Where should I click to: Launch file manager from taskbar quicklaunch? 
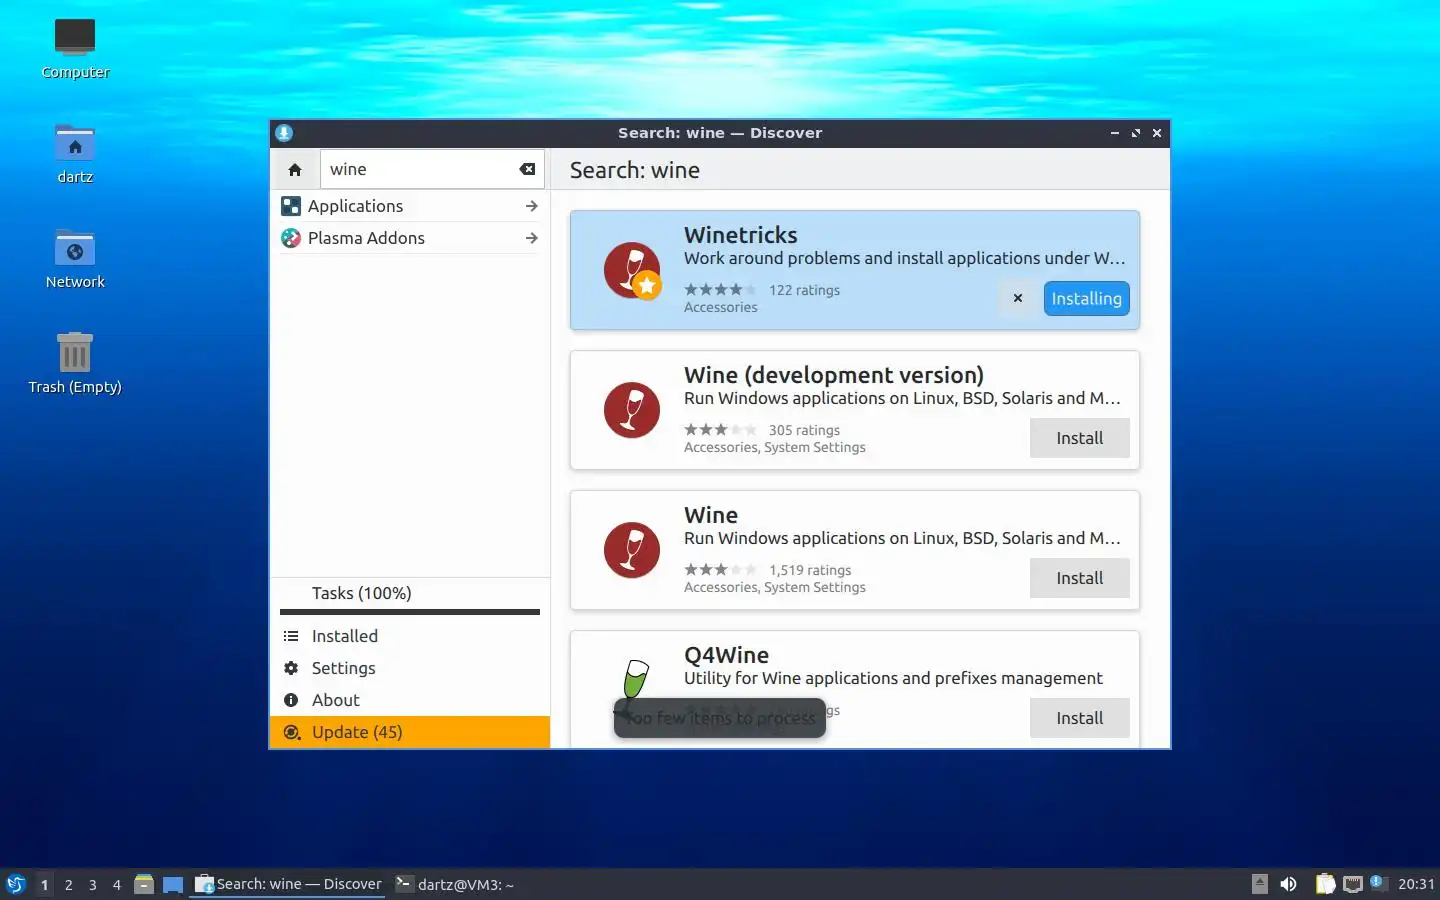tap(144, 884)
